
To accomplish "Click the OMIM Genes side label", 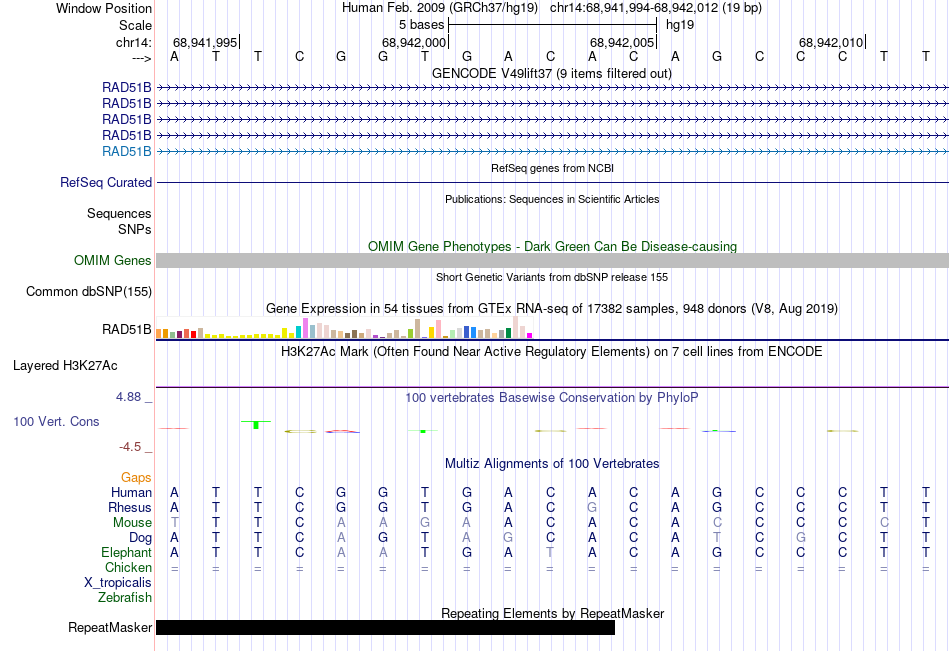I will tap(113, 261).
